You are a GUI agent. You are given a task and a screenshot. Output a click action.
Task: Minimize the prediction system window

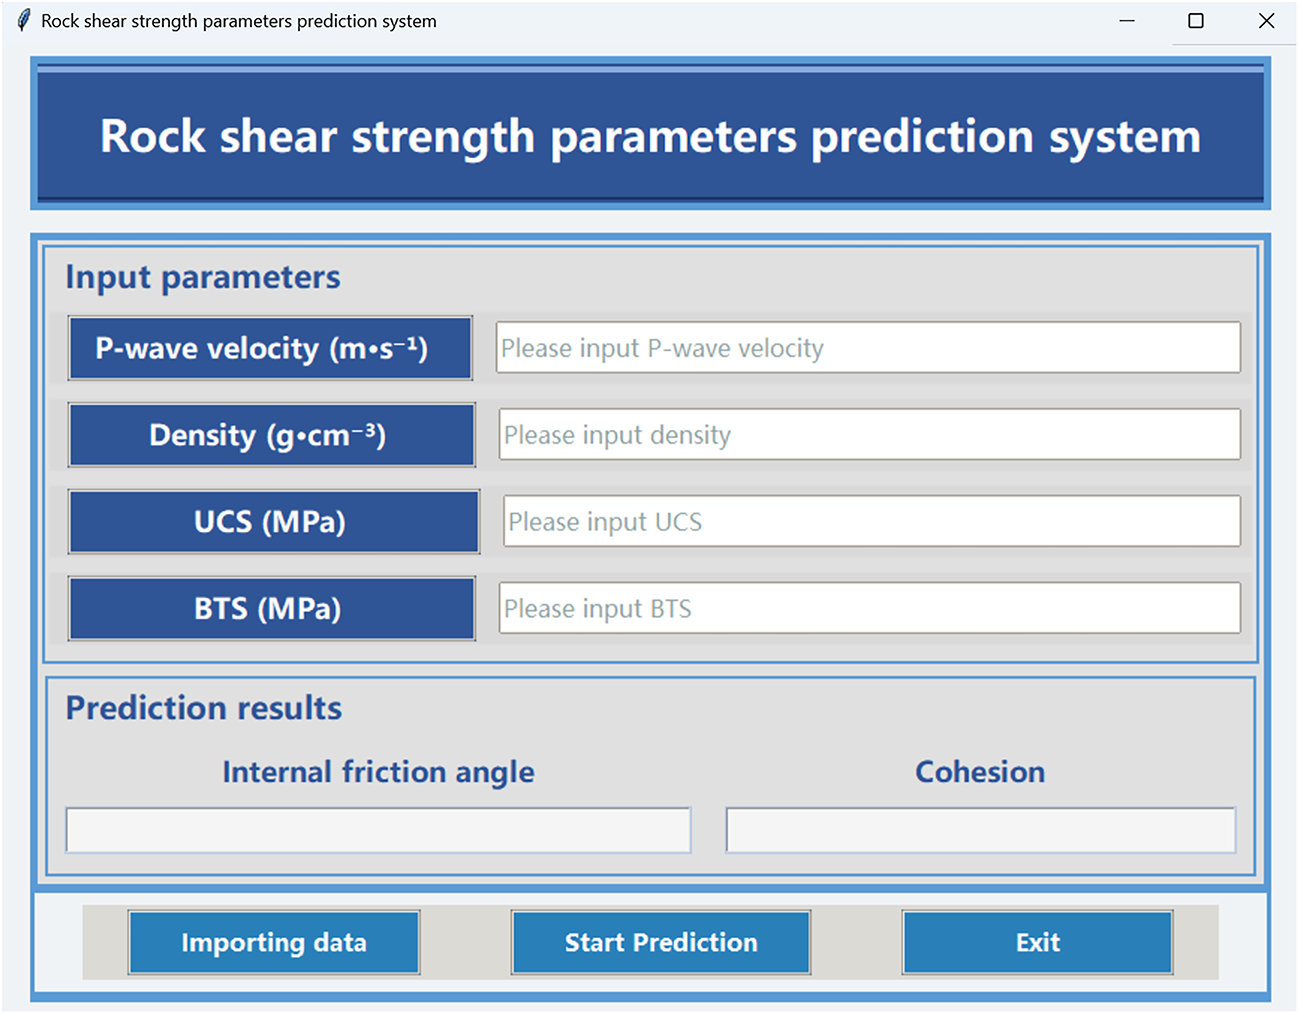coord(1127,21)
